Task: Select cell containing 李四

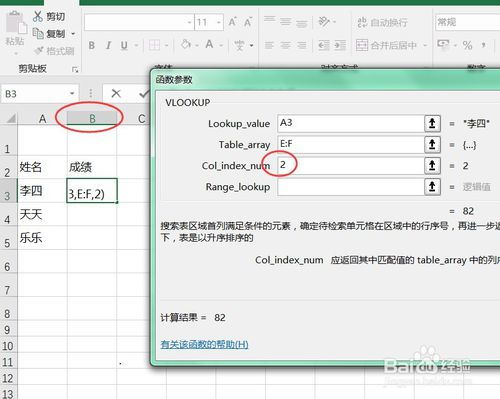Action: tap(42, 191)
